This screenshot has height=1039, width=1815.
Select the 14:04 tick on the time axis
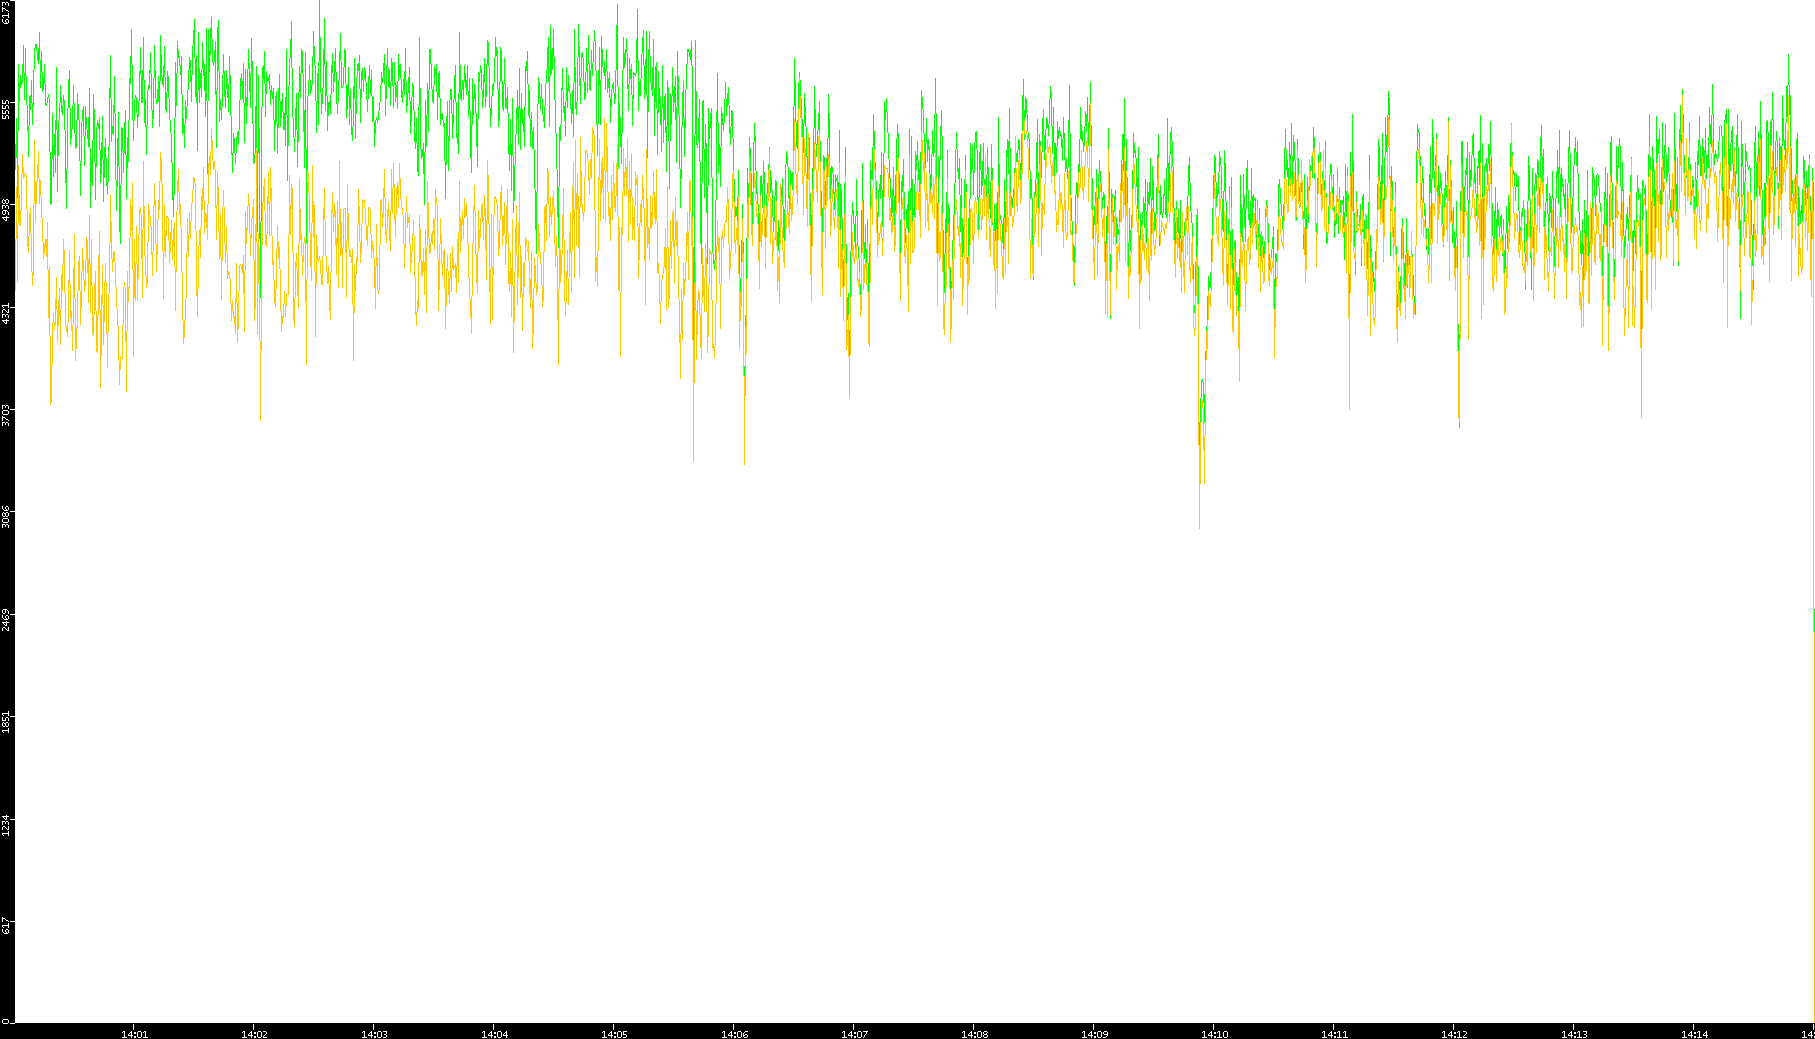(494, 1034)
